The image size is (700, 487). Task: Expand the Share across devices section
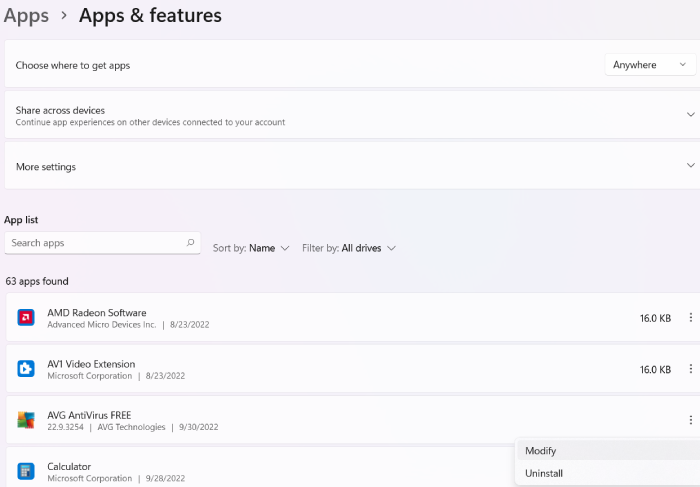[x=690, y=115]
